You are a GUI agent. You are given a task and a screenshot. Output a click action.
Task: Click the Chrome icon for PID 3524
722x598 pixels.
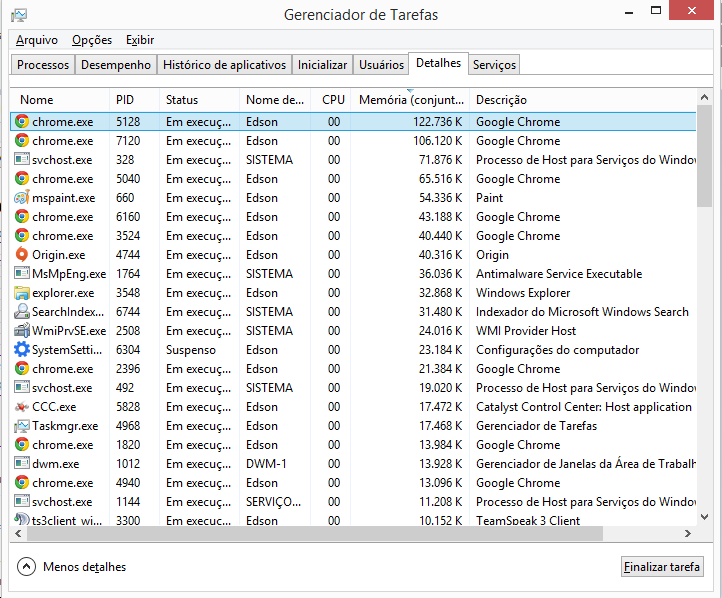pyautogui.click(x=22, y=236)
